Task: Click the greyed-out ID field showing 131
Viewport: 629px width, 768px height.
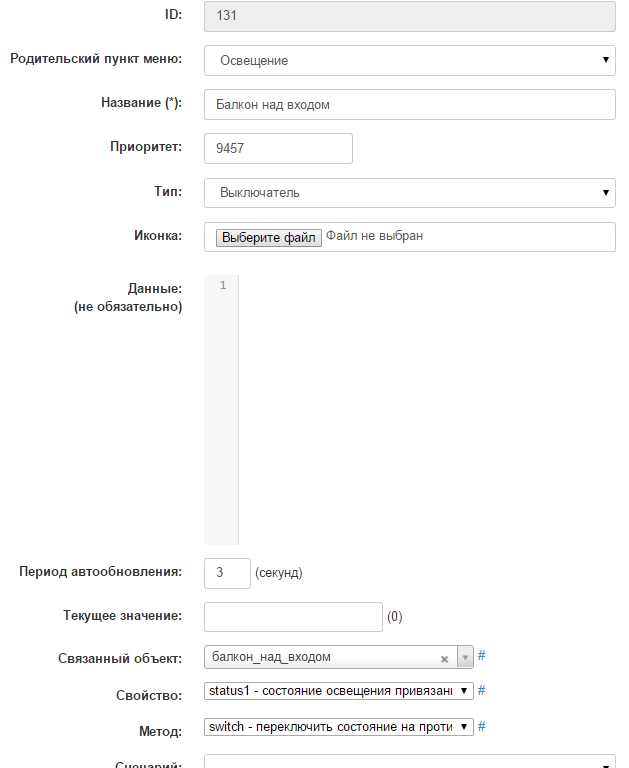Action: (x=409, y=16)
